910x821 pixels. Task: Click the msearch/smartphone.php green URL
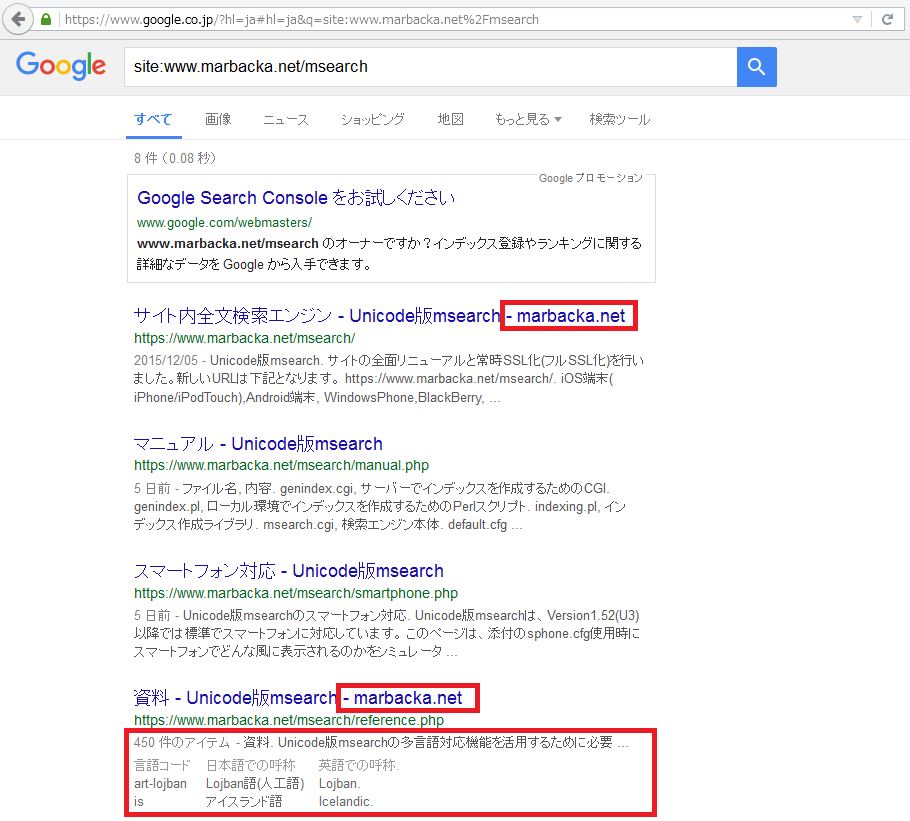(x=296, y=593)
